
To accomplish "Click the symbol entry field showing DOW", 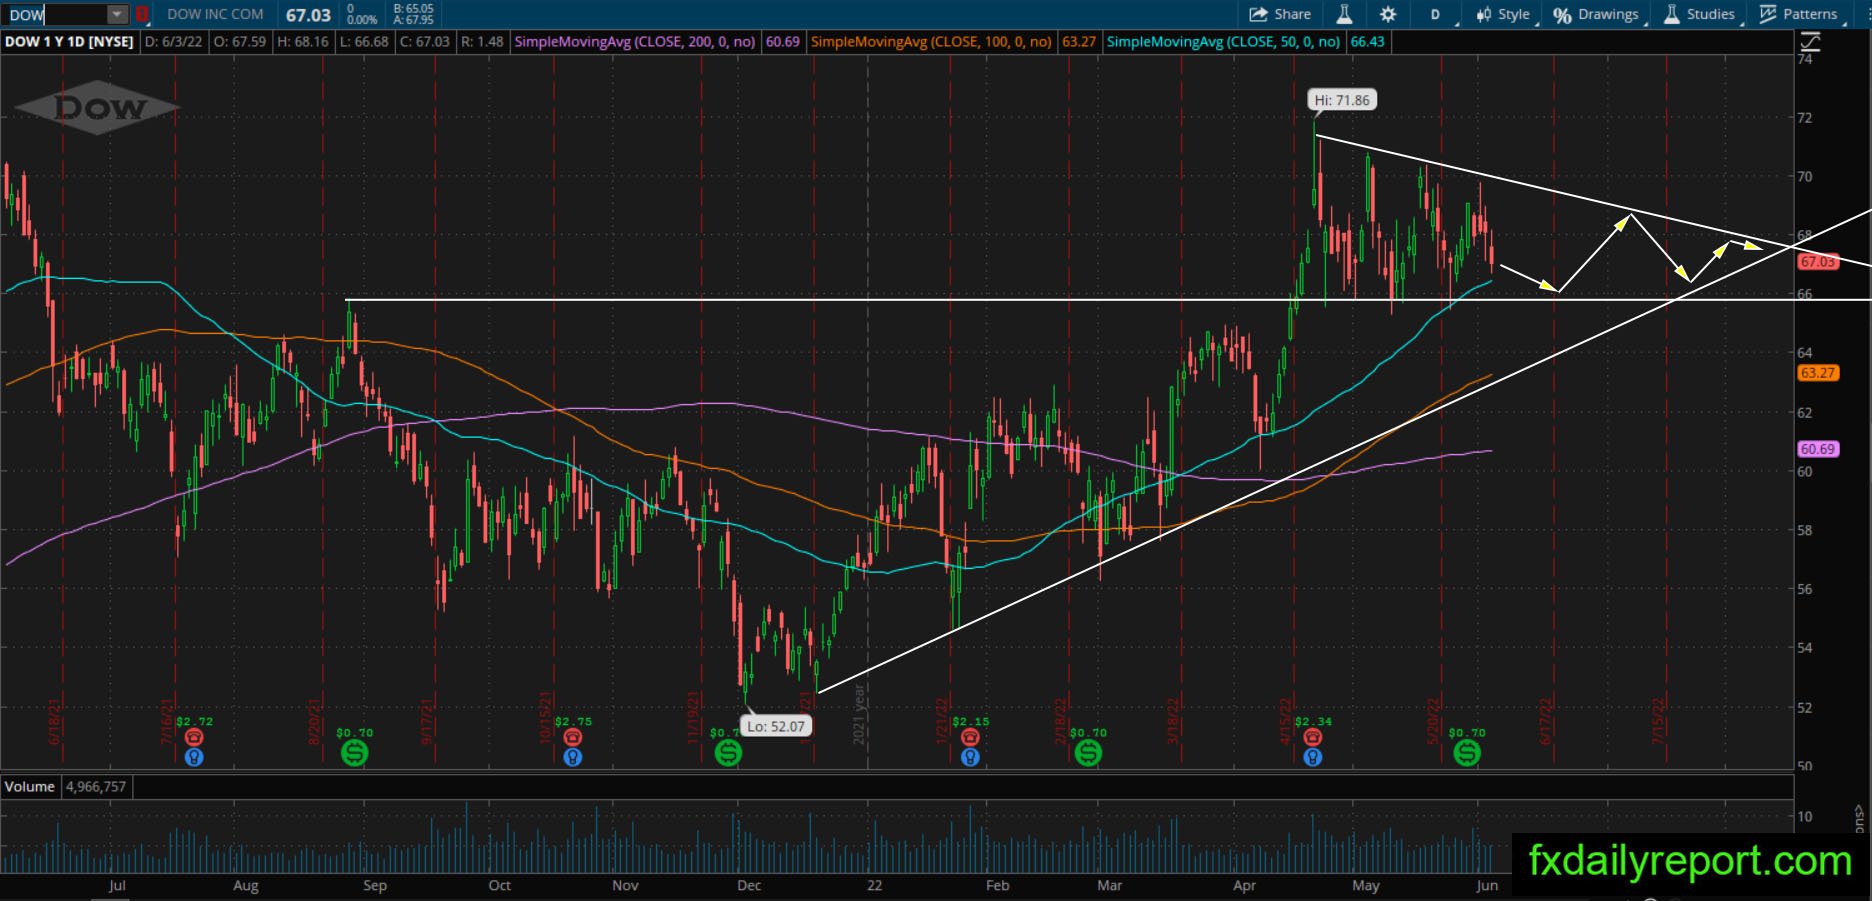I will click(56, 15).
